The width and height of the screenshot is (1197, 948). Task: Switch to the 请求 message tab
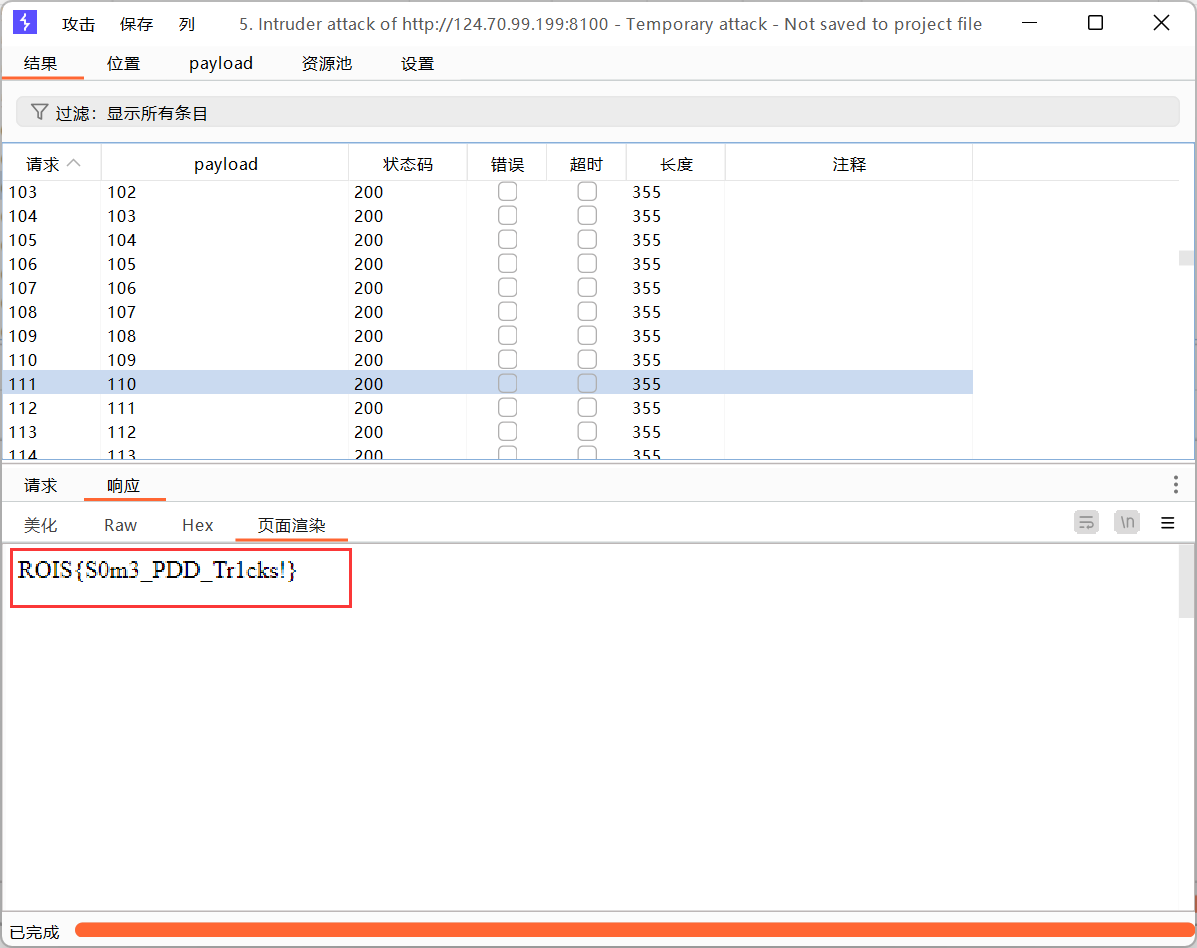[41, 486]
